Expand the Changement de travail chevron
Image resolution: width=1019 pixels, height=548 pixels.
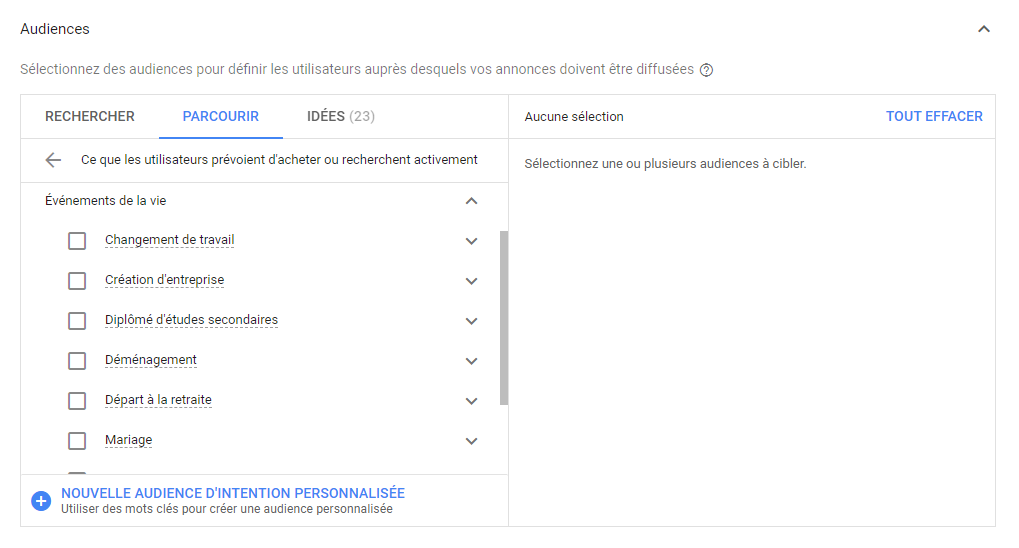click(472, 241)
